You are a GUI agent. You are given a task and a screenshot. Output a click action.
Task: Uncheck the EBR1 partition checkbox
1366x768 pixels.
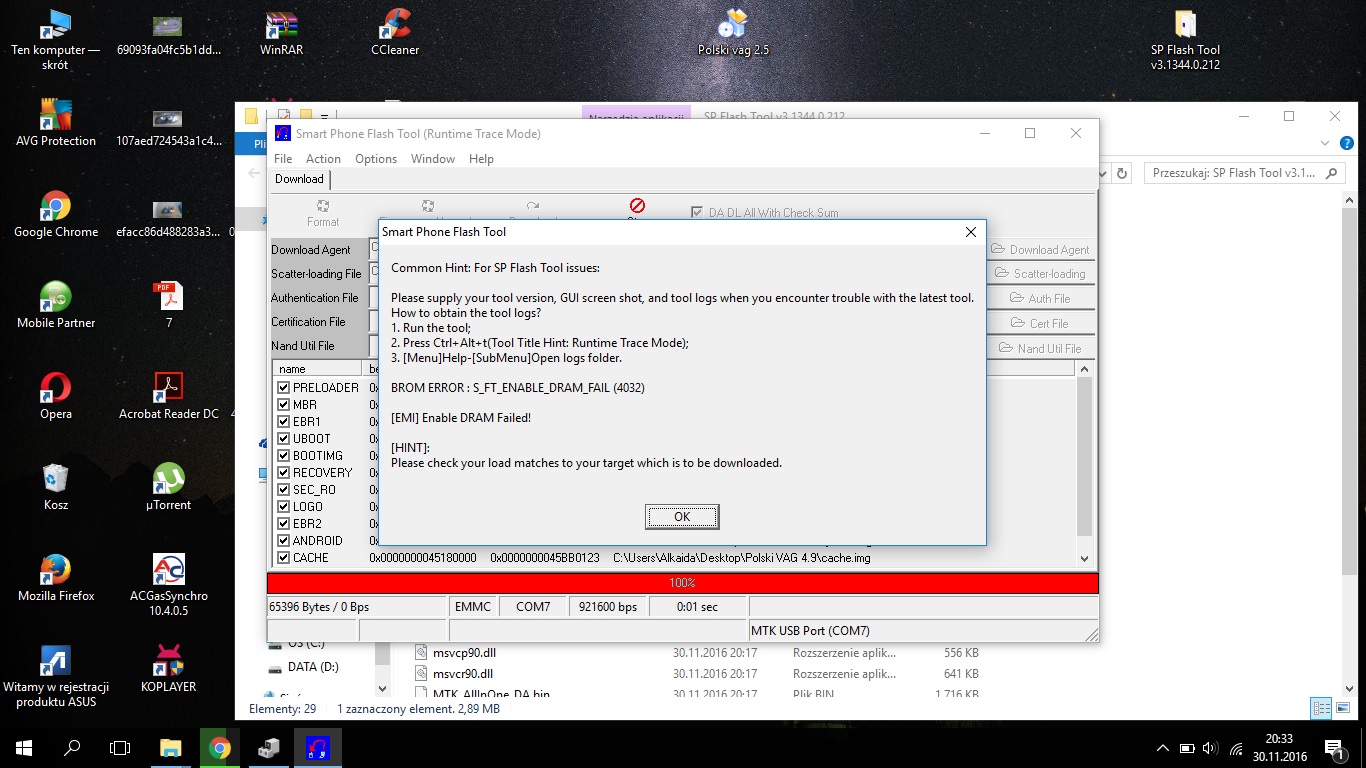coord(284,422)
